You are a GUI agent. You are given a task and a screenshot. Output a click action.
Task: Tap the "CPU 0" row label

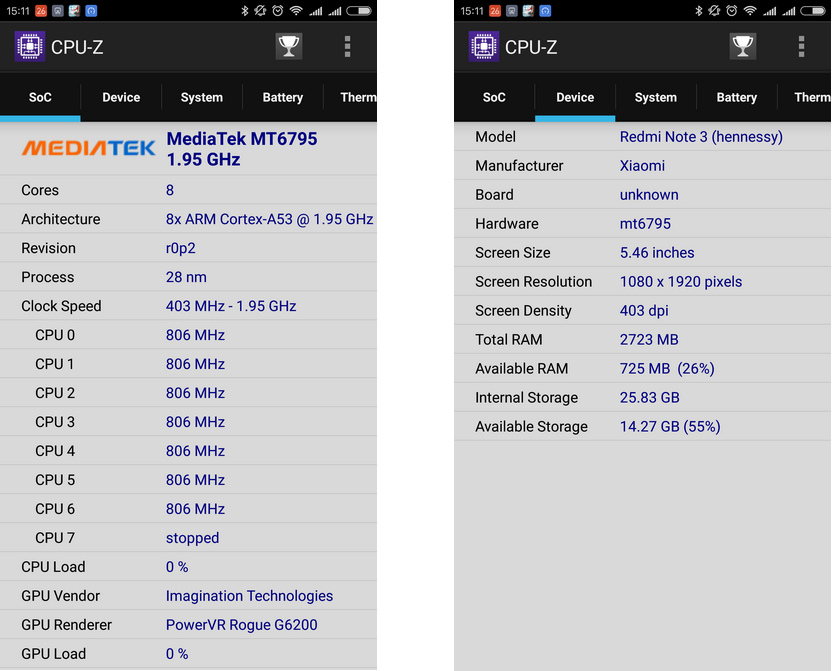[55, 335]
